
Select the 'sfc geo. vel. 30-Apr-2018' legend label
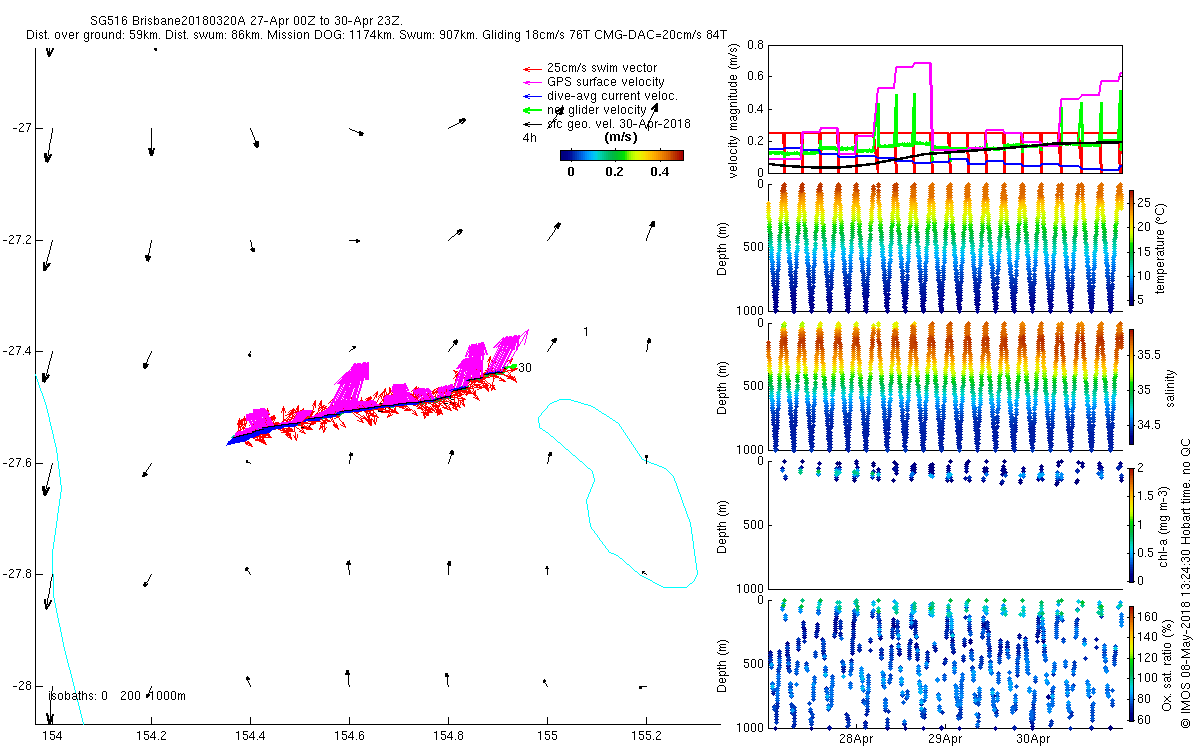tap(619, 124)
